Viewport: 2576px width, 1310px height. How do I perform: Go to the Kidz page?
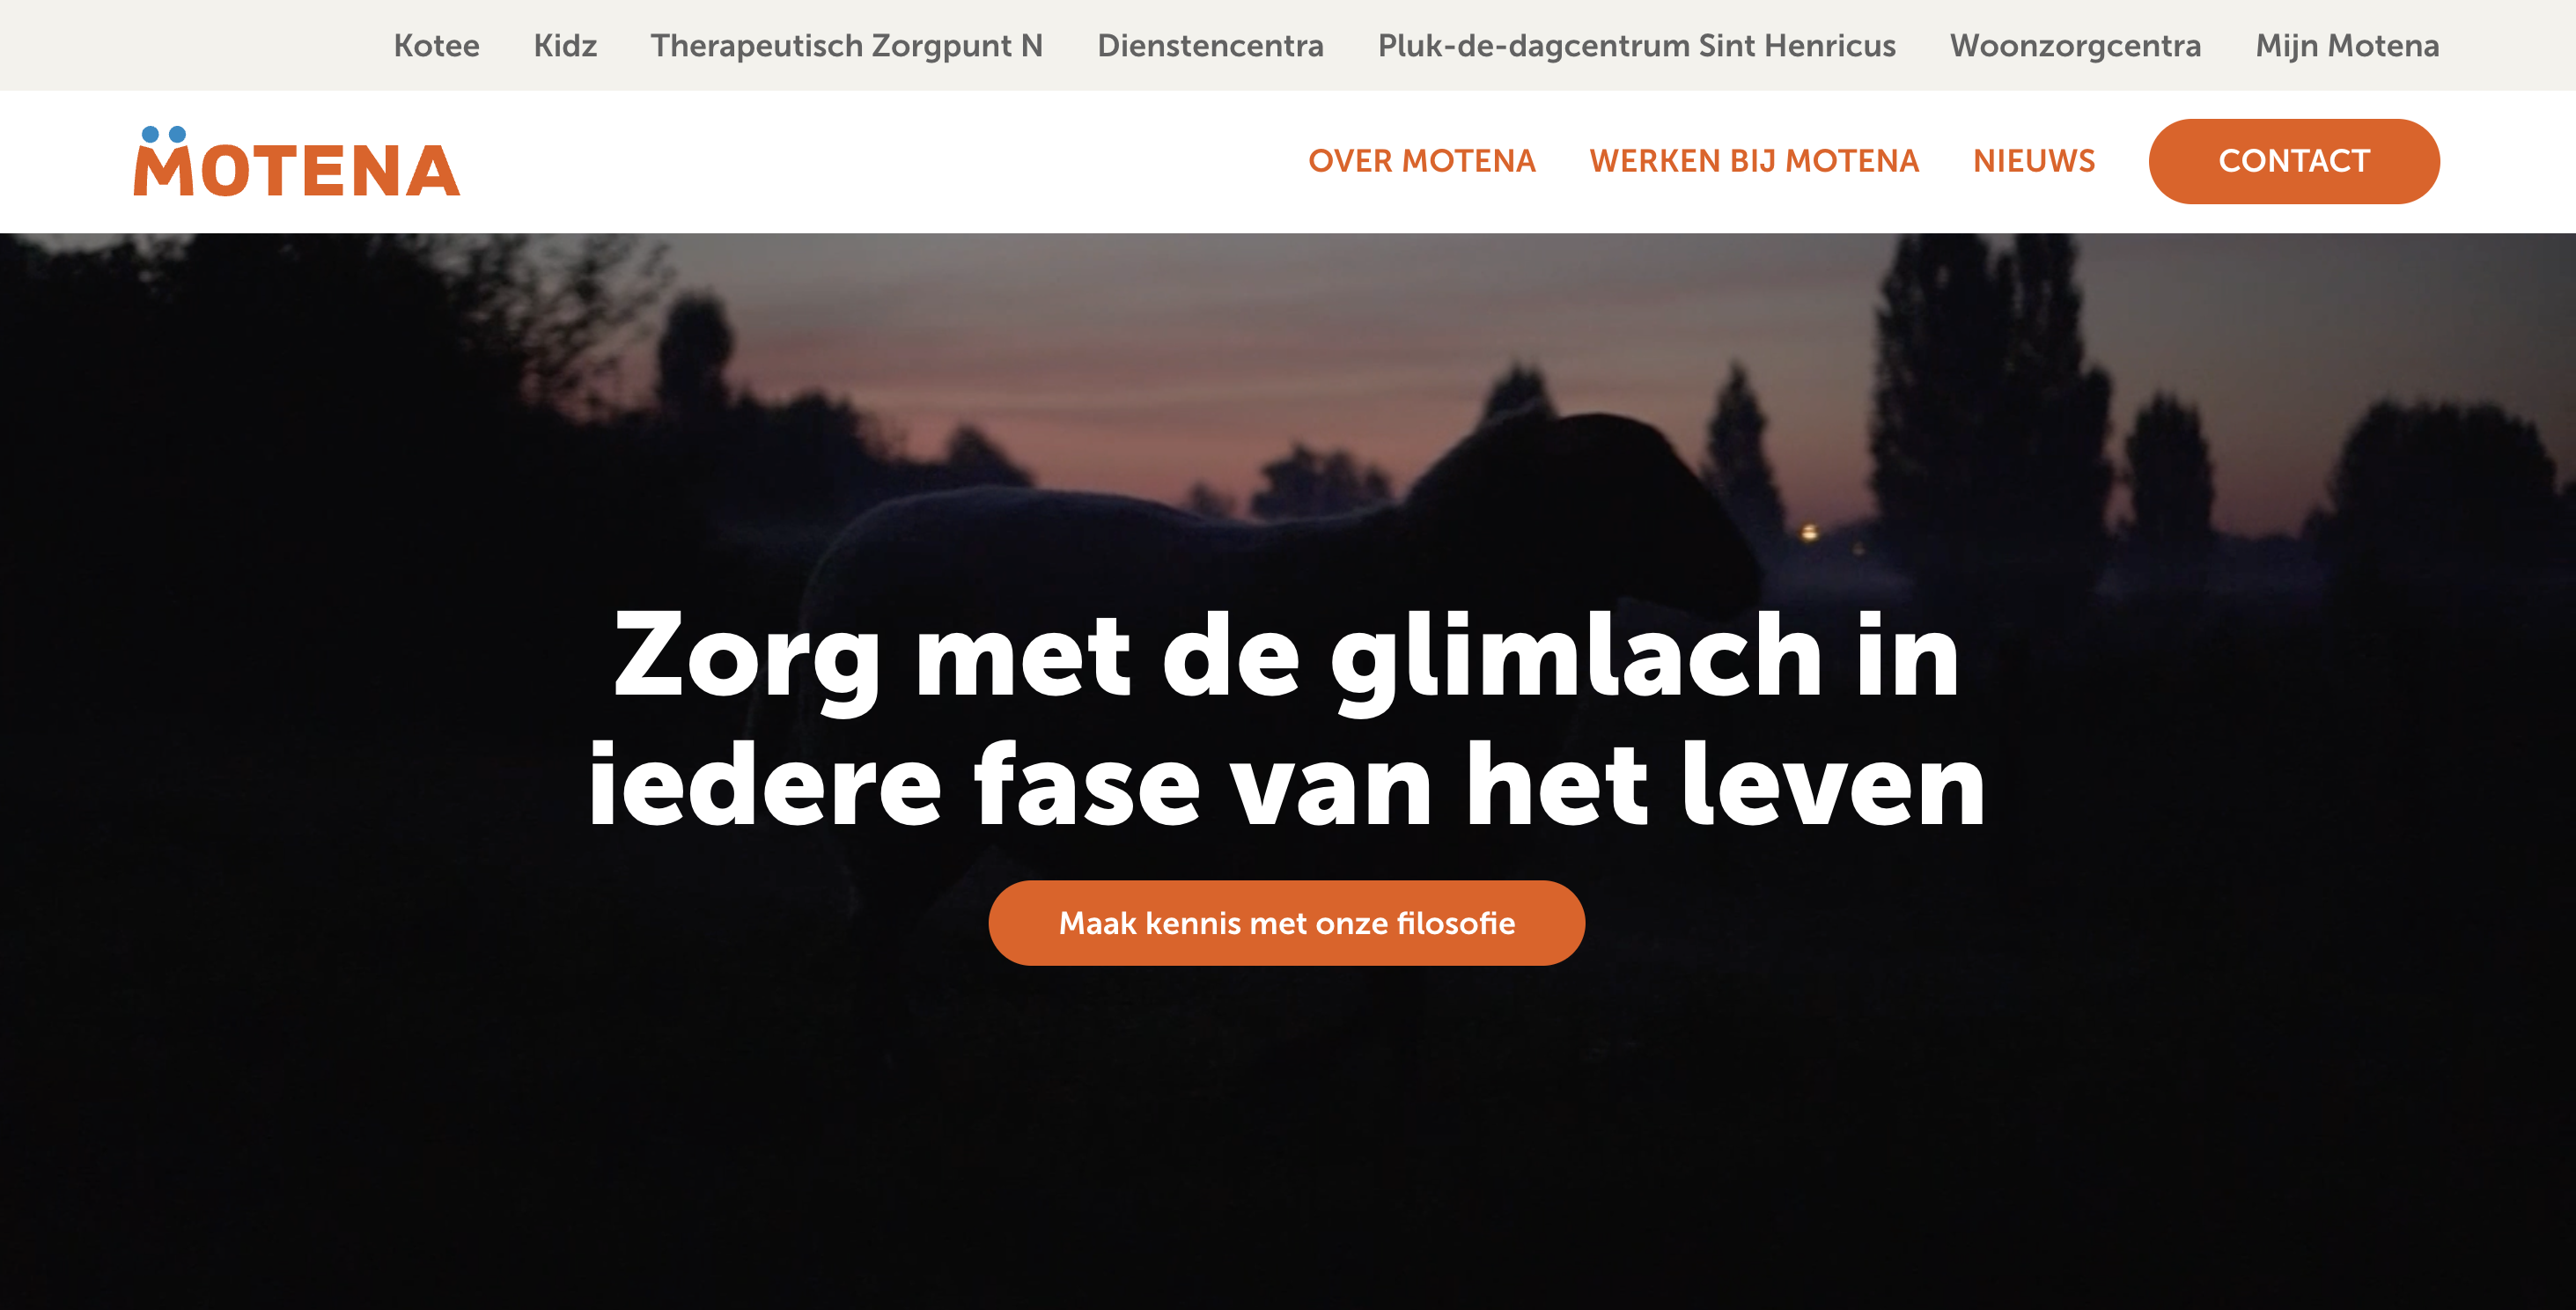(x=565, y=45)
